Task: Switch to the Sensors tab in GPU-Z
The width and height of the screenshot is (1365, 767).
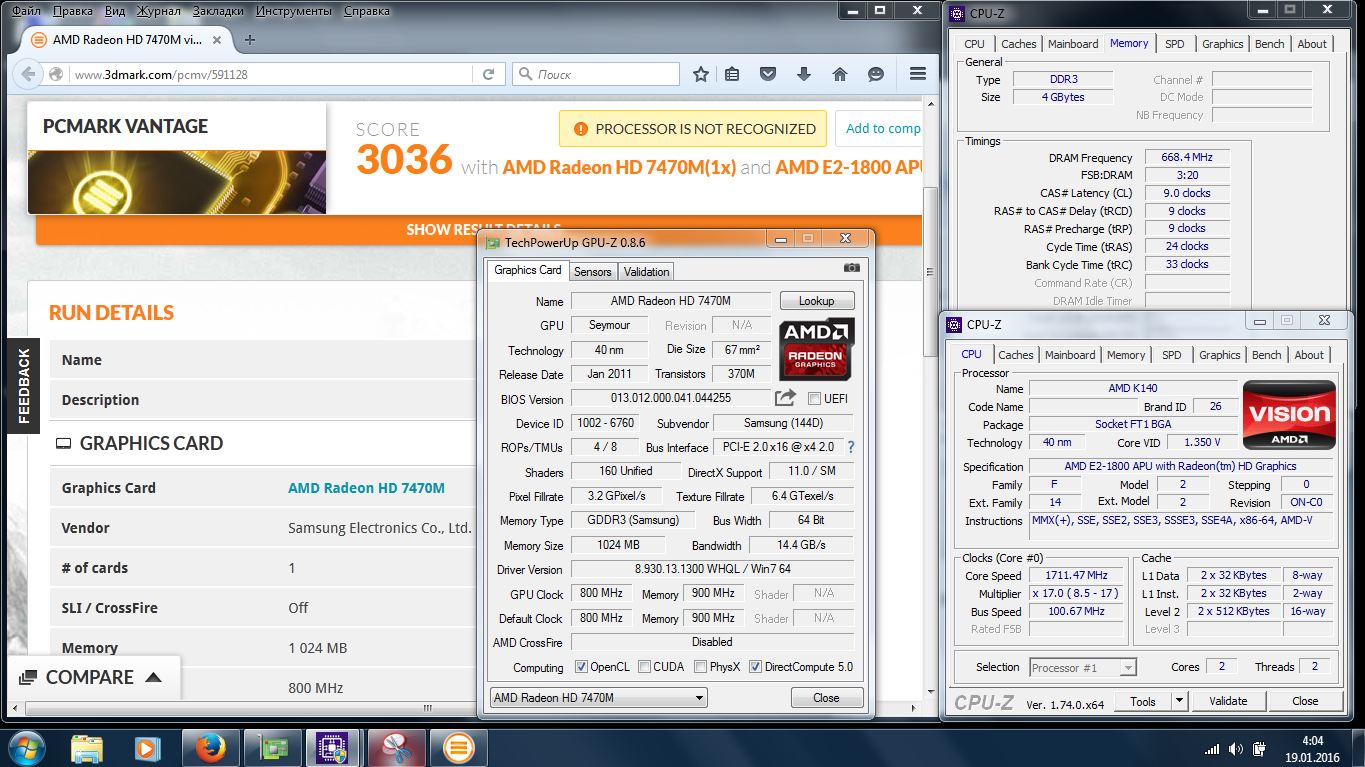Action: pyautogui.click(x=592, y=272)
